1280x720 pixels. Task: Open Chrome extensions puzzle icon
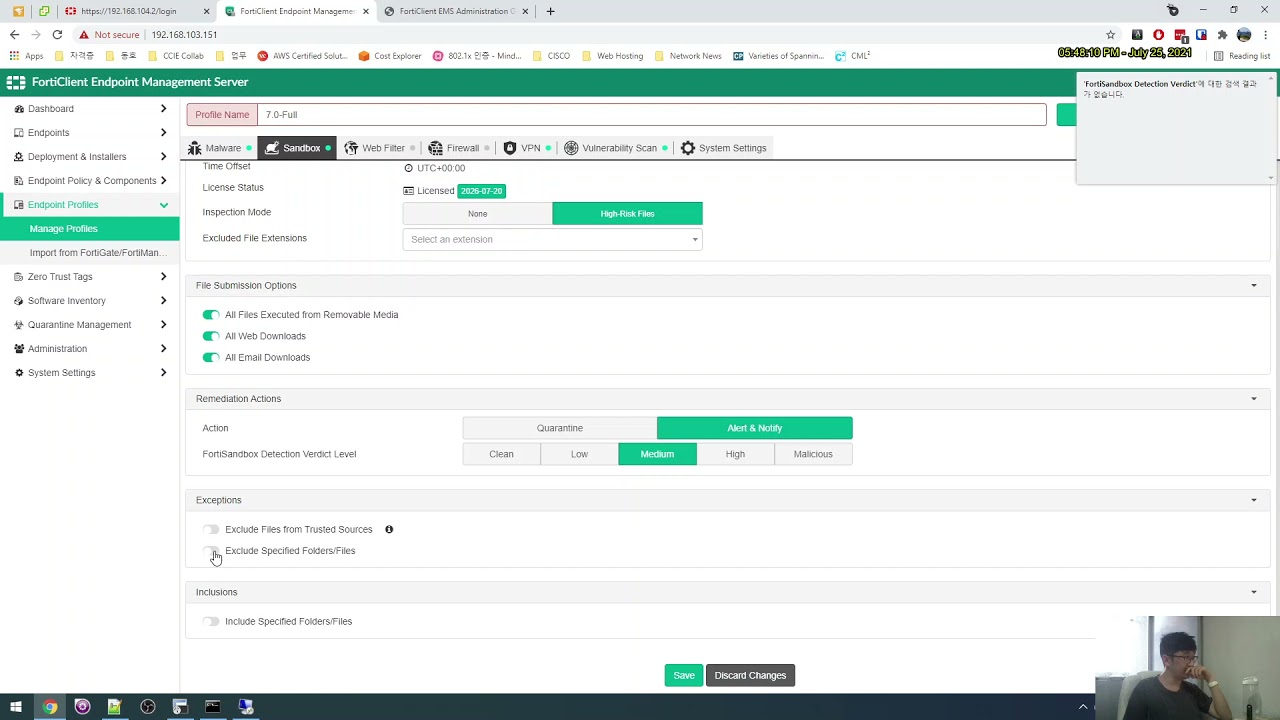(1222, 35)
